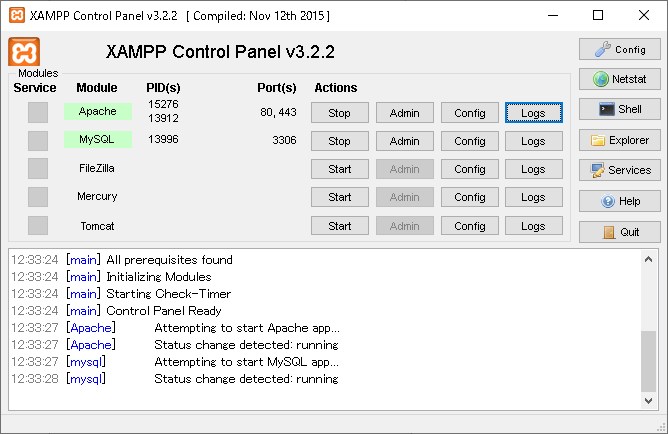668x434 pixels.
Task: Launch the Shell console
Action: 619,109
